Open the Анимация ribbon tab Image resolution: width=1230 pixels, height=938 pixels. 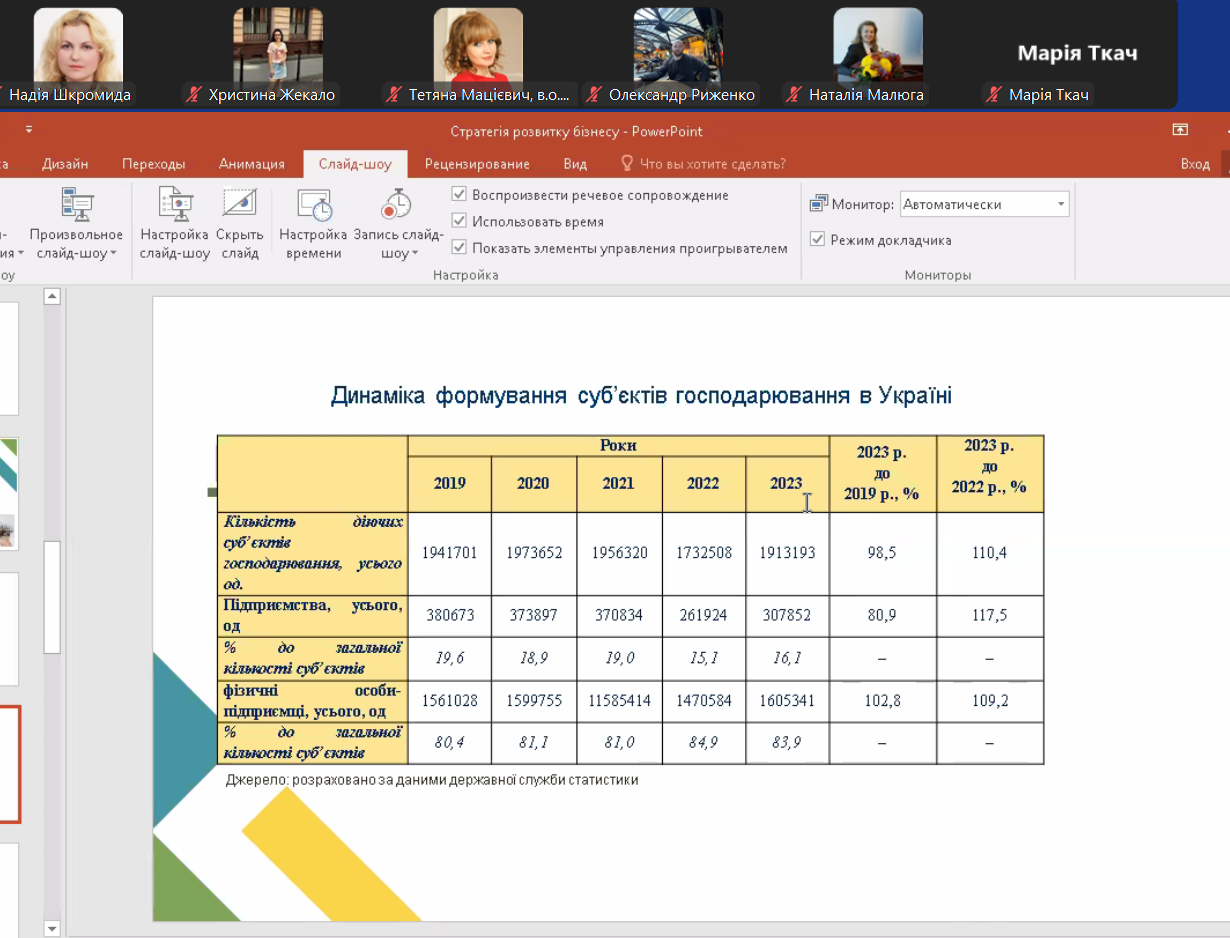pos(252,164)
